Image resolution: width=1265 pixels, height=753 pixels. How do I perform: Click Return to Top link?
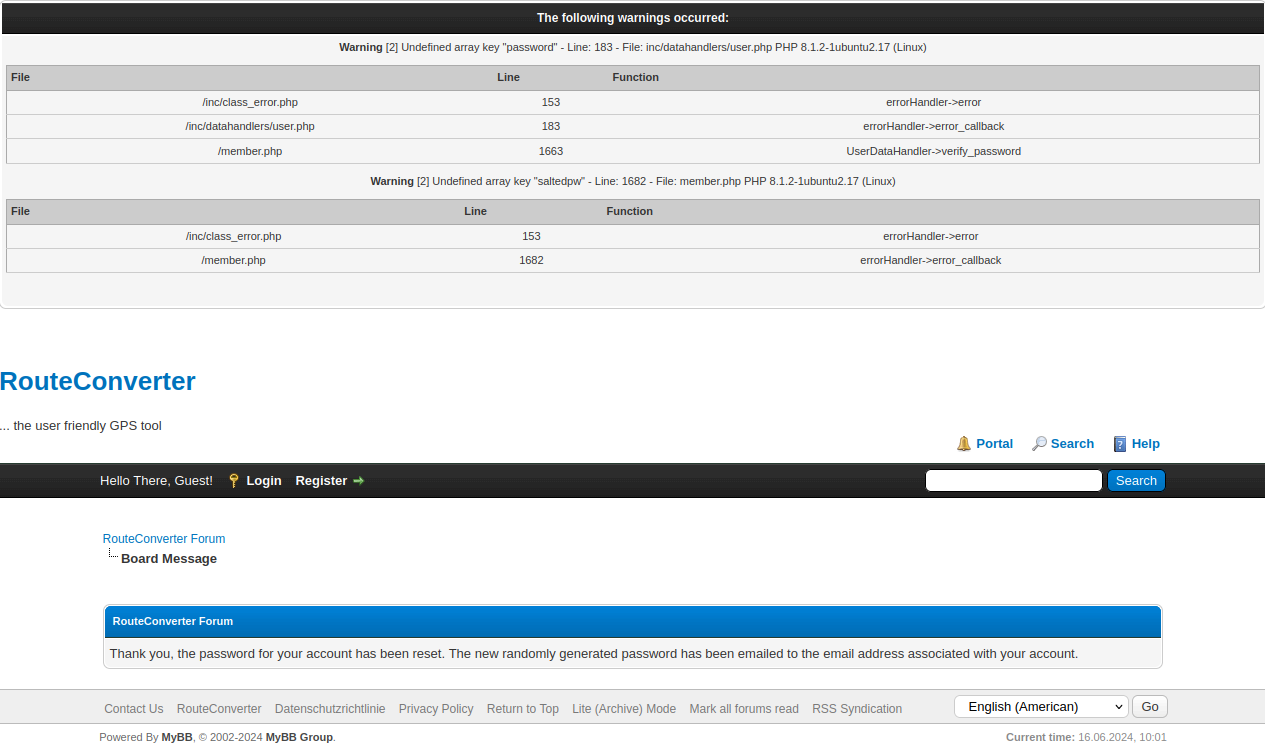coord(523,709)
